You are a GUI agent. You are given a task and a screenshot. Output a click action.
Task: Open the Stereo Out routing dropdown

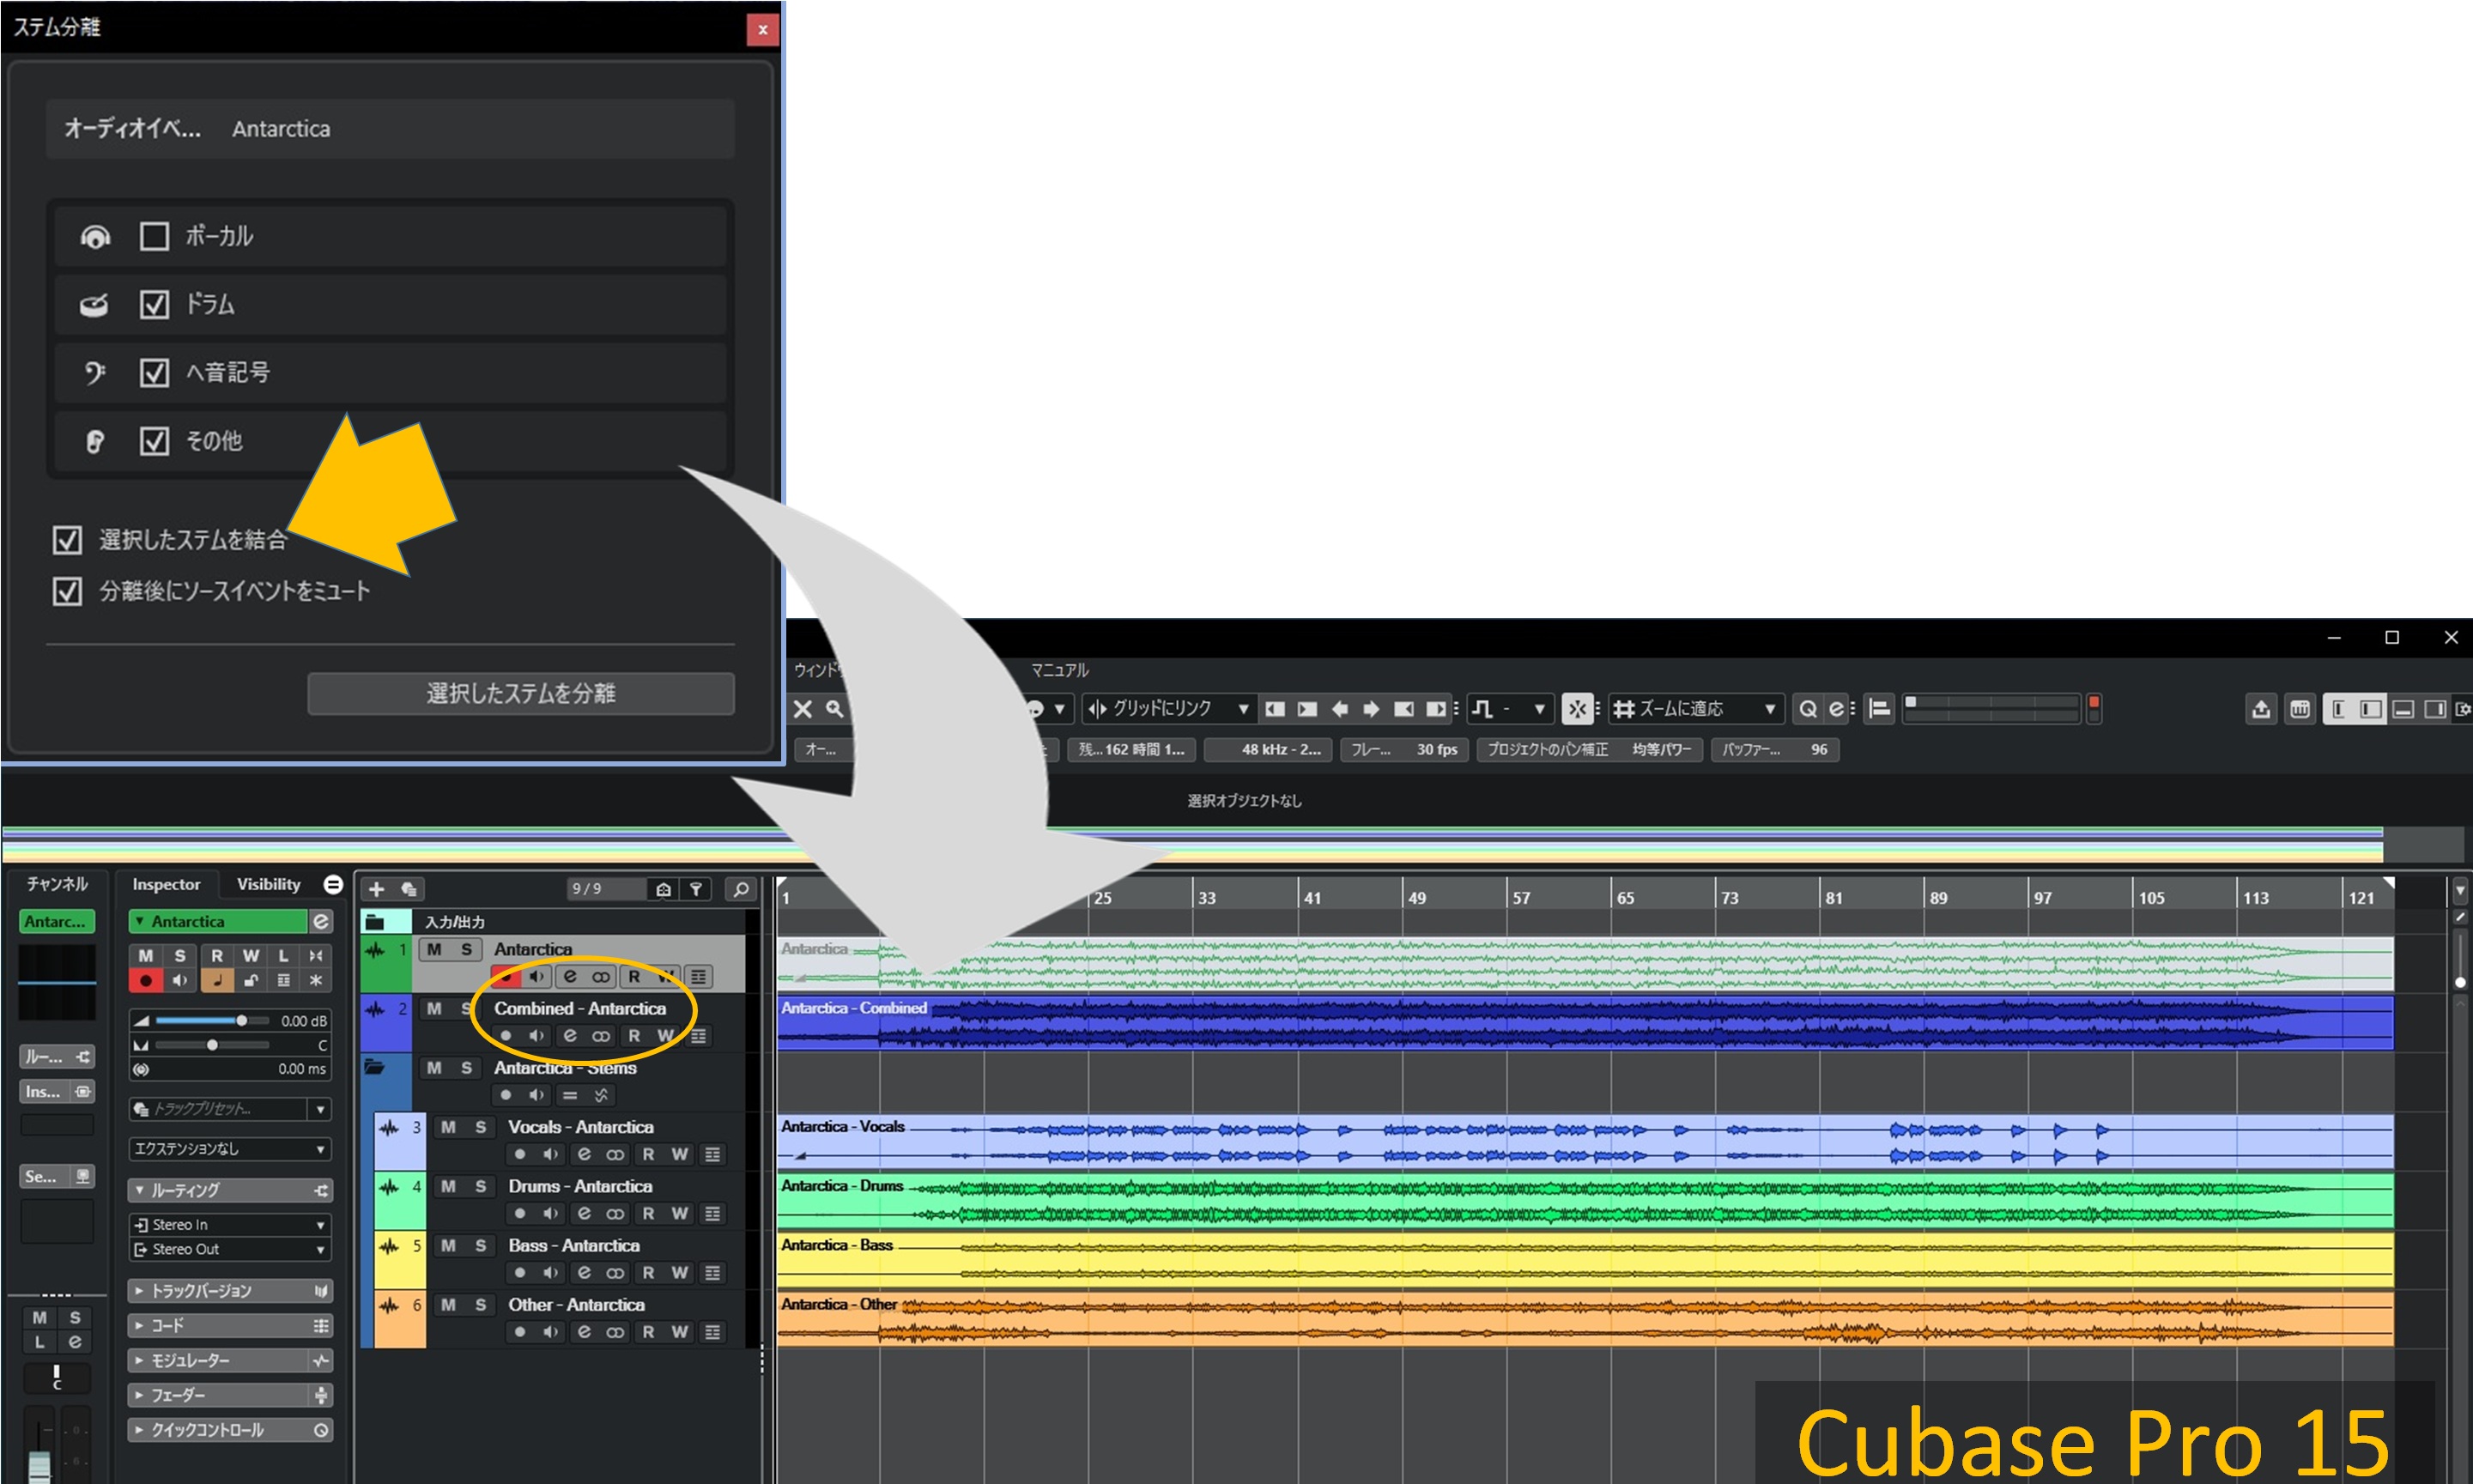coord(229,1249)
